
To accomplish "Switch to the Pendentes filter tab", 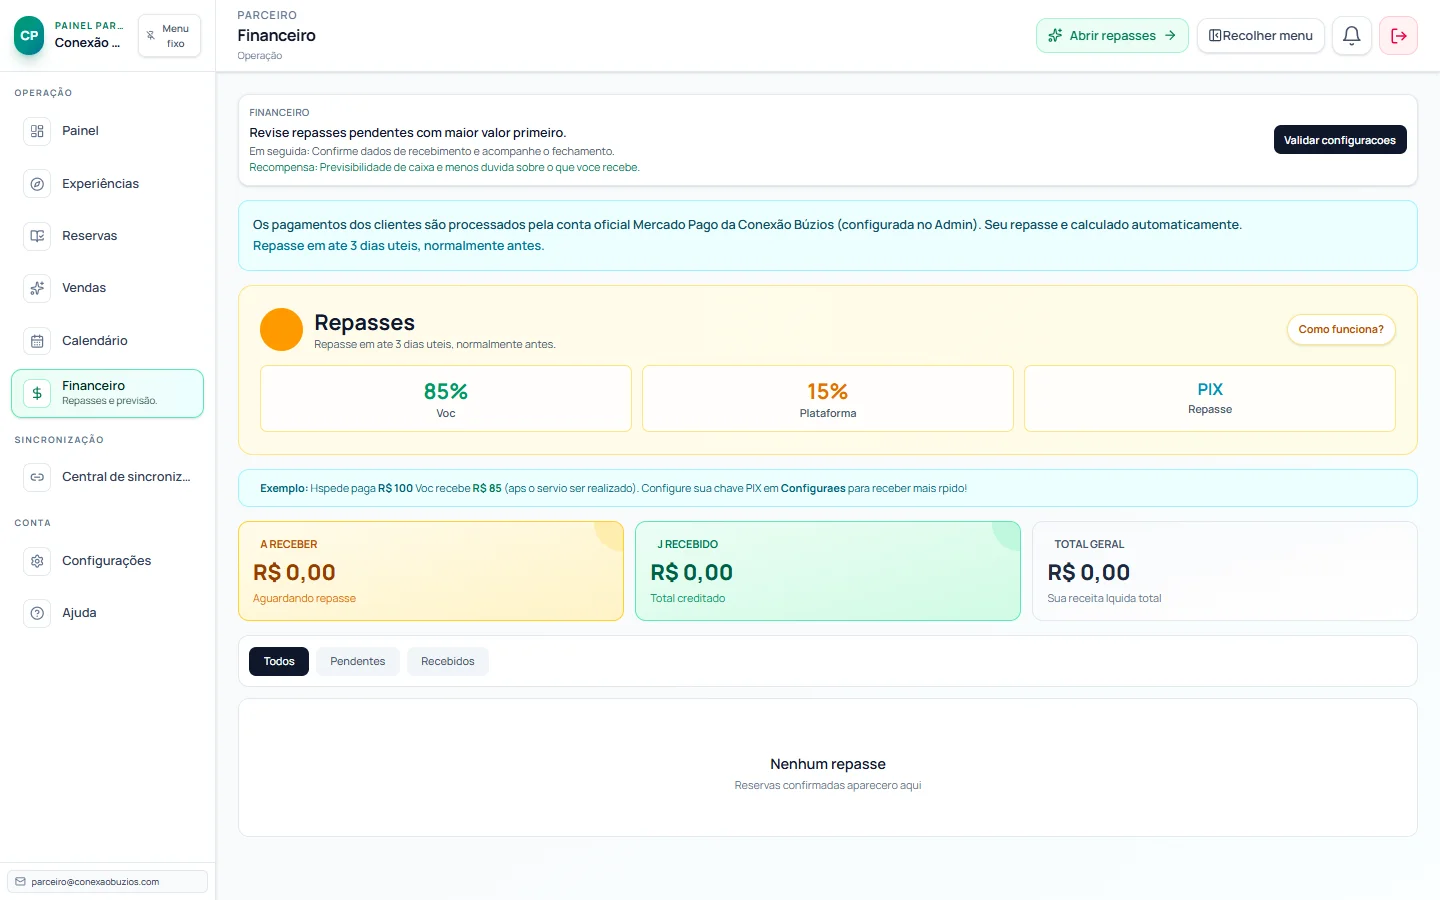I will [357, 661].
